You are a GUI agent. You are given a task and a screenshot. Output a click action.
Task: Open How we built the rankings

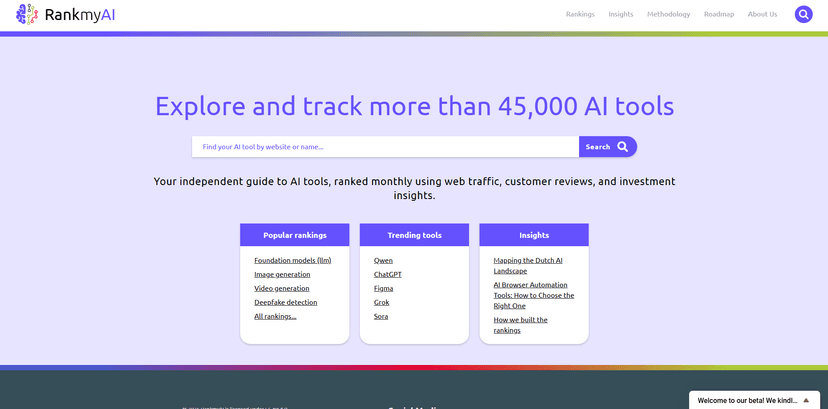click(520, 325)
